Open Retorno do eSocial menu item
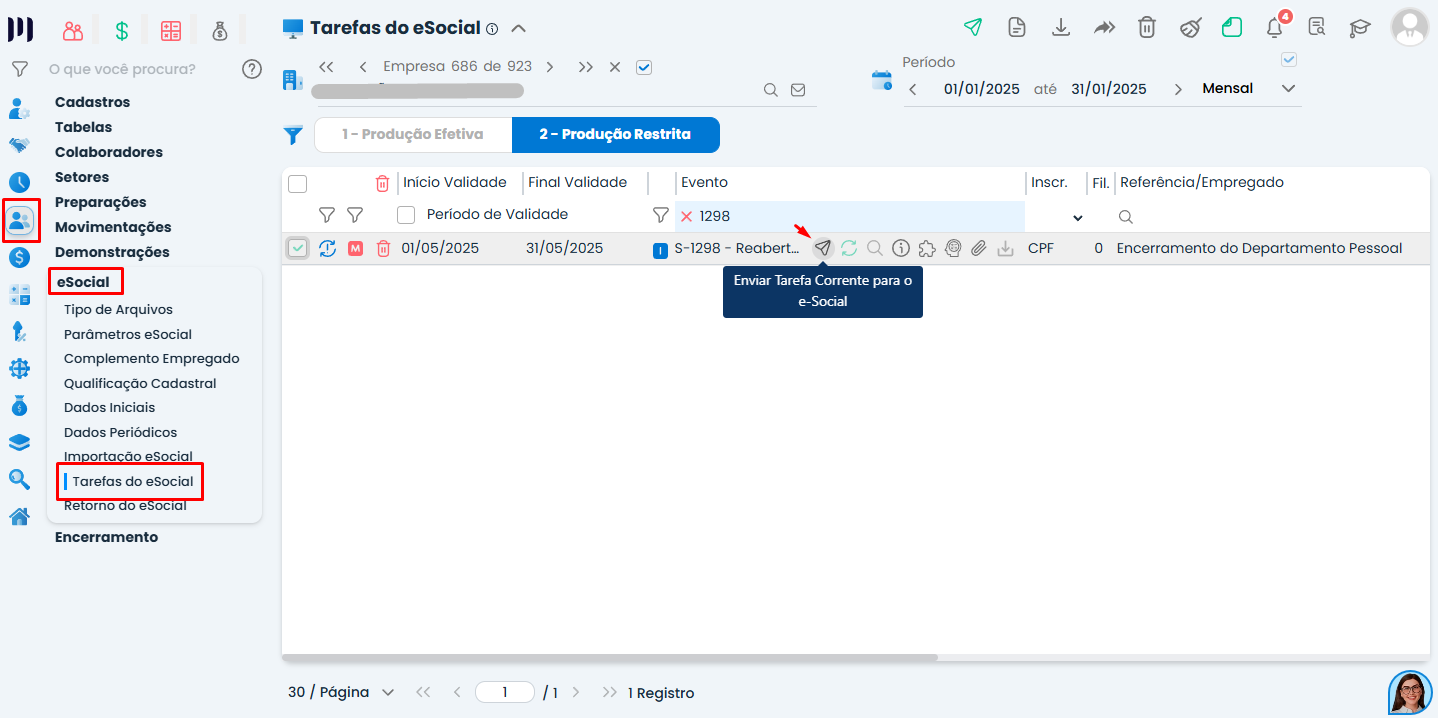 pos(125,505)
